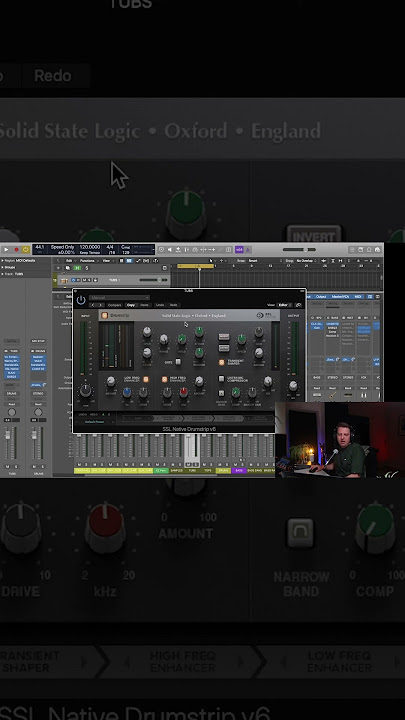
Task: Toggle the yellow Cycle button
Action: [26, 249]
